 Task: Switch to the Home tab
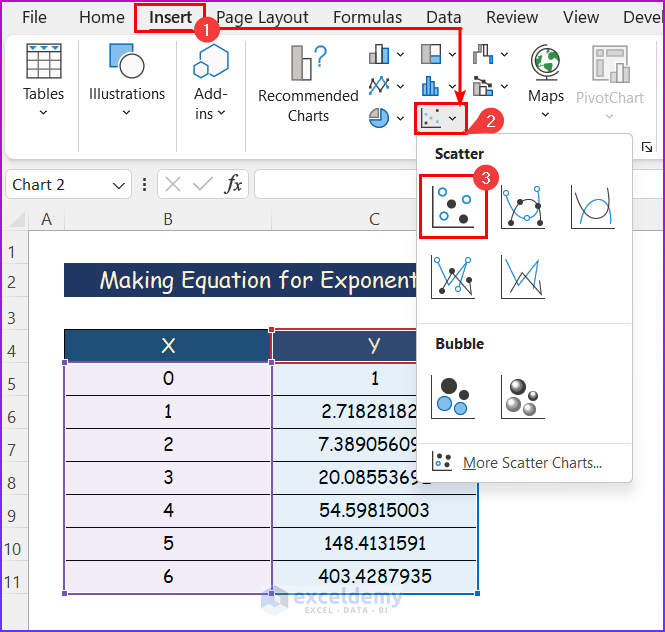[x=102, y=17]
